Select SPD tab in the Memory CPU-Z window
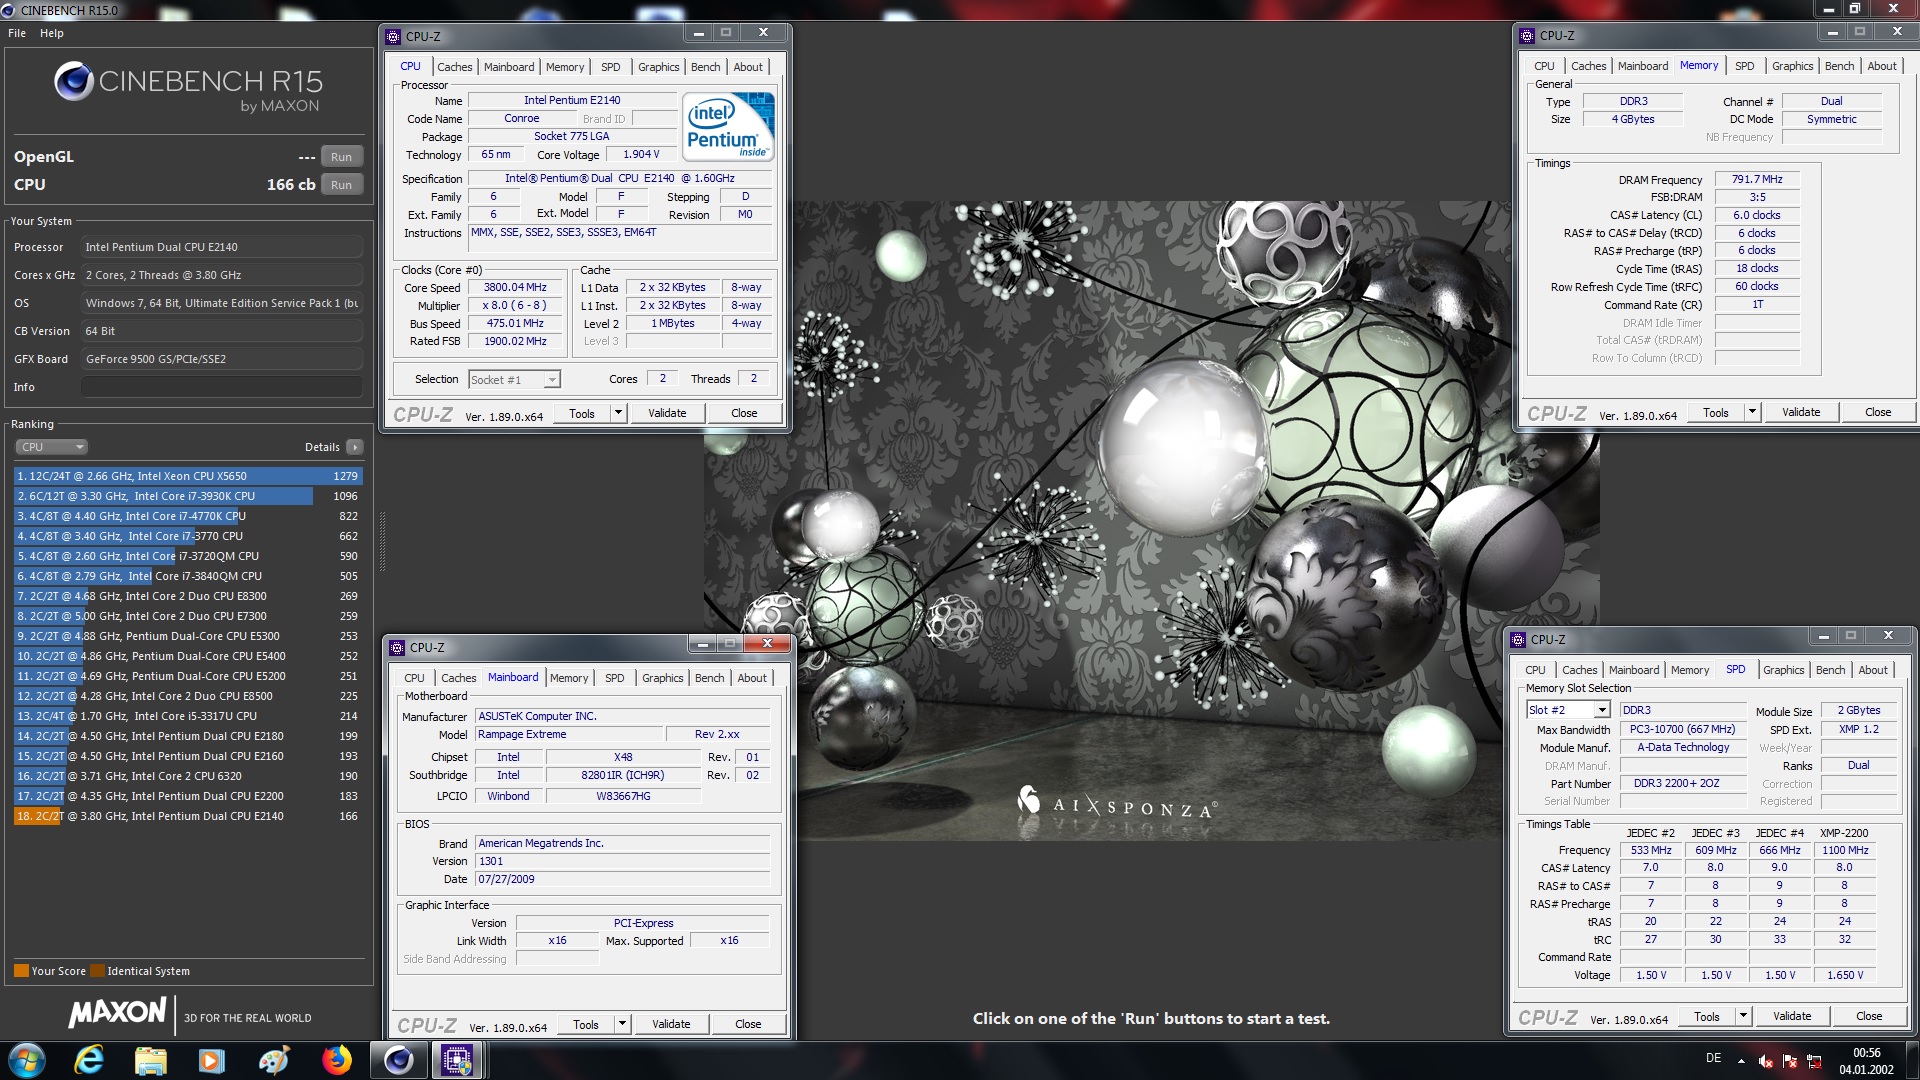 (1745, 66)
